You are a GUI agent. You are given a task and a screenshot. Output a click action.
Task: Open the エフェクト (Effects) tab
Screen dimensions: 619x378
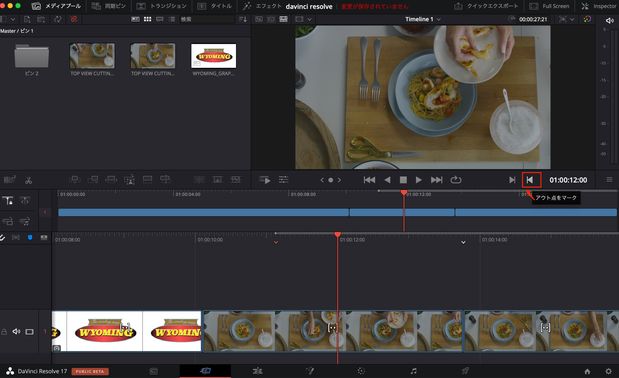click(x=262, y=6)
